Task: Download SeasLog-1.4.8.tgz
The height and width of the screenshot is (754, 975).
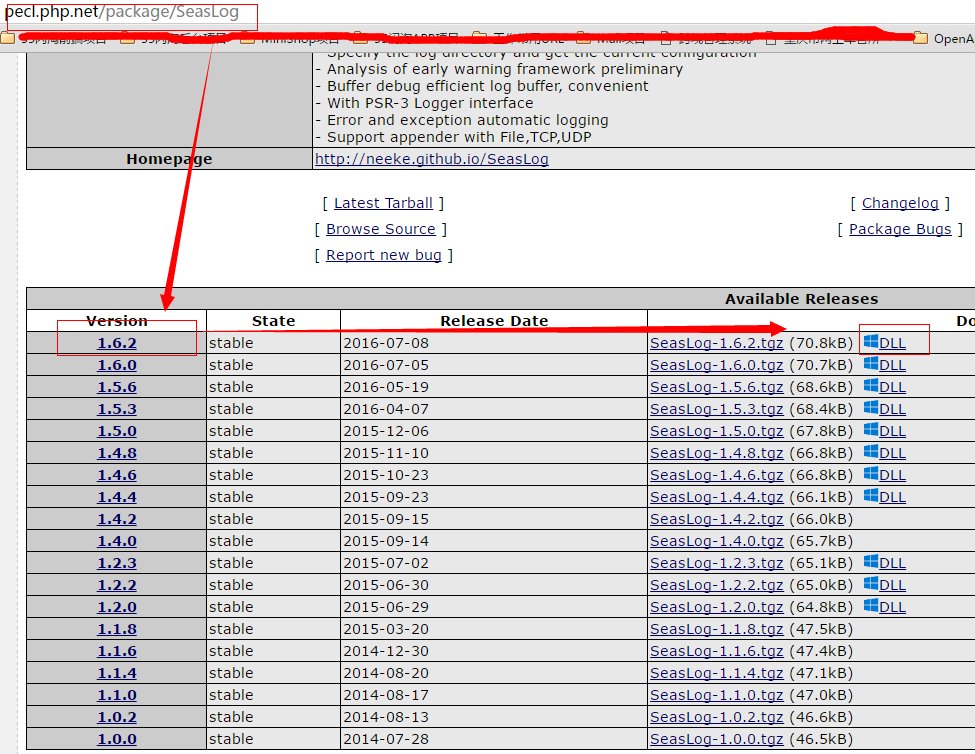Action: [x=716, y=453]
